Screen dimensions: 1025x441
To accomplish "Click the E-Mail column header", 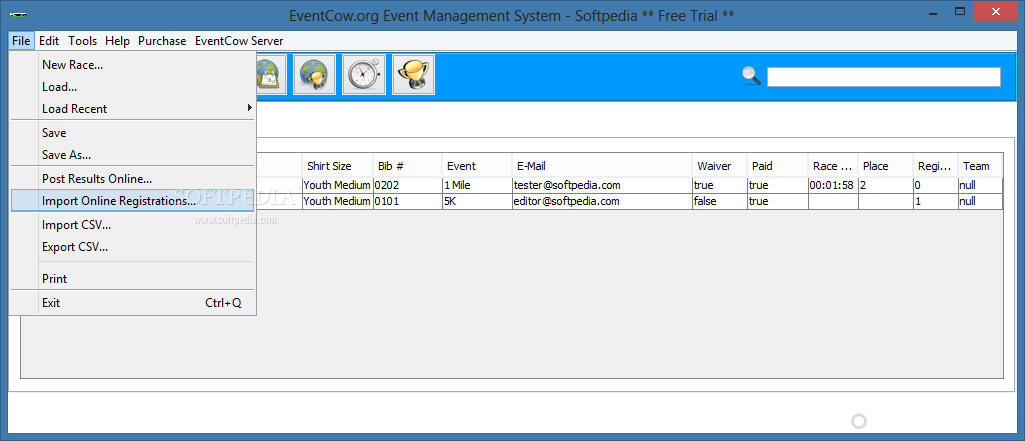I will [602, 166].
